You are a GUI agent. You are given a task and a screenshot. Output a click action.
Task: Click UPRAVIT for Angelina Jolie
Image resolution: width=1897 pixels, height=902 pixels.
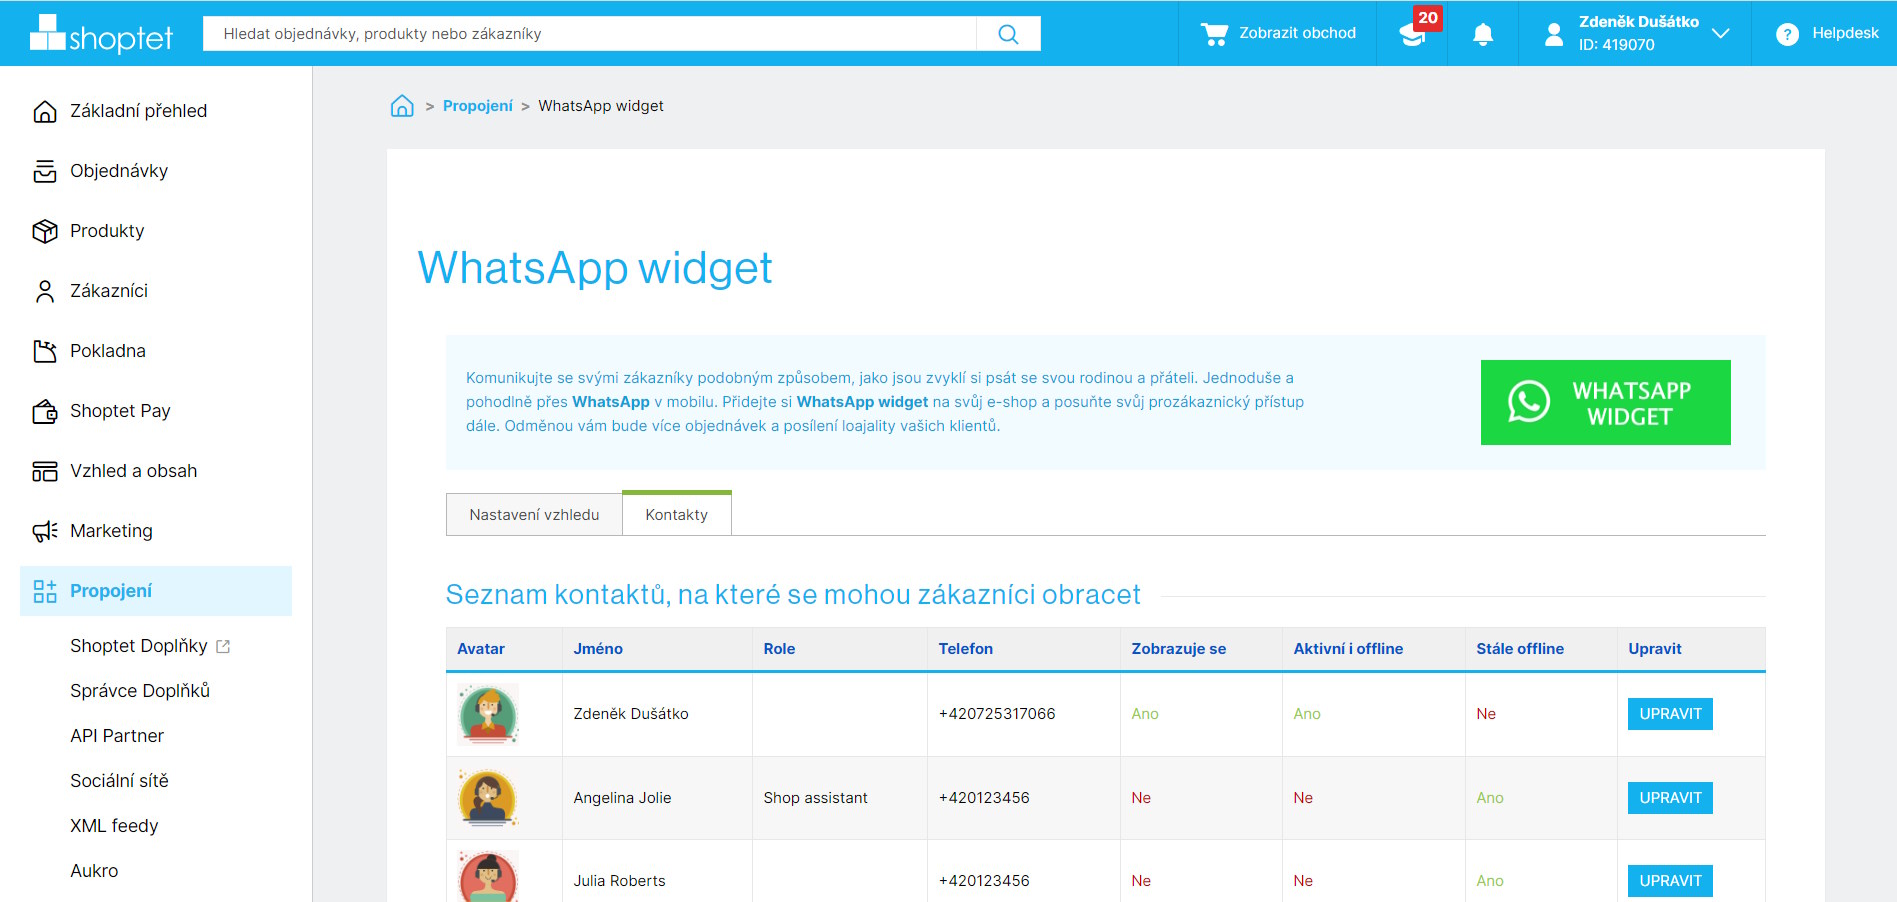(x=1670, y=798)
